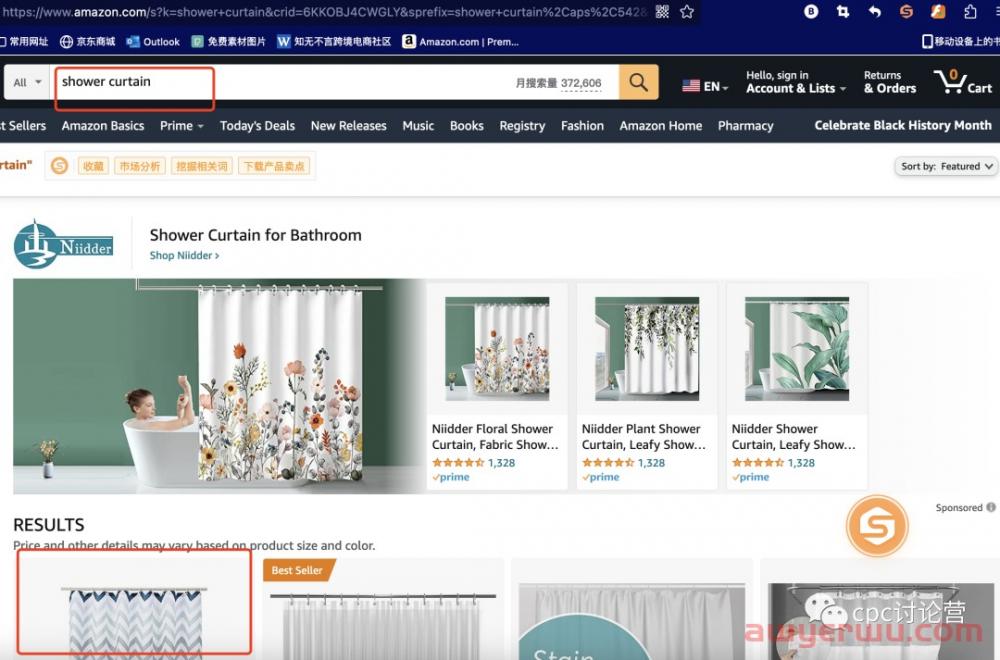Open the 常用网址 bookmark folder
Image resolution: width=1000 pixels, height=660 pixels.
24,41
